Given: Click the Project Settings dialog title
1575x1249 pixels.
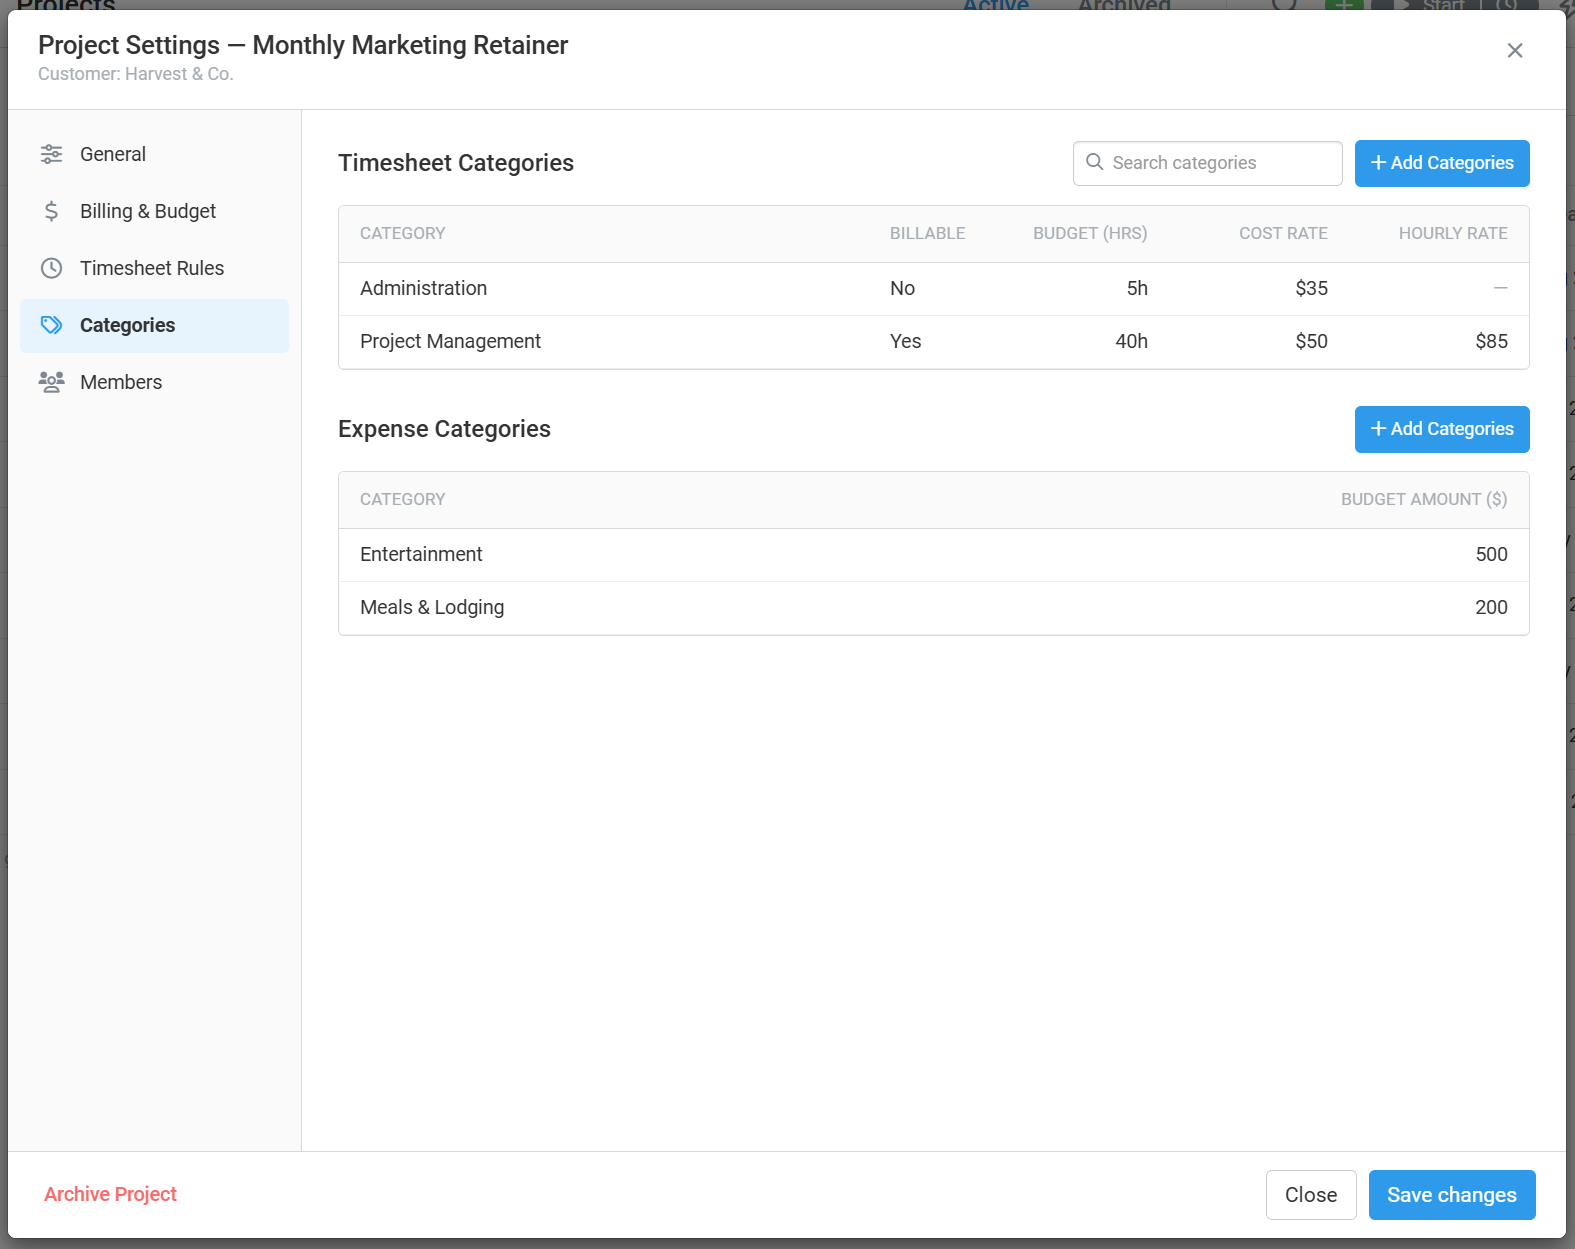Looking at the screenshot, I should point(303,45).
